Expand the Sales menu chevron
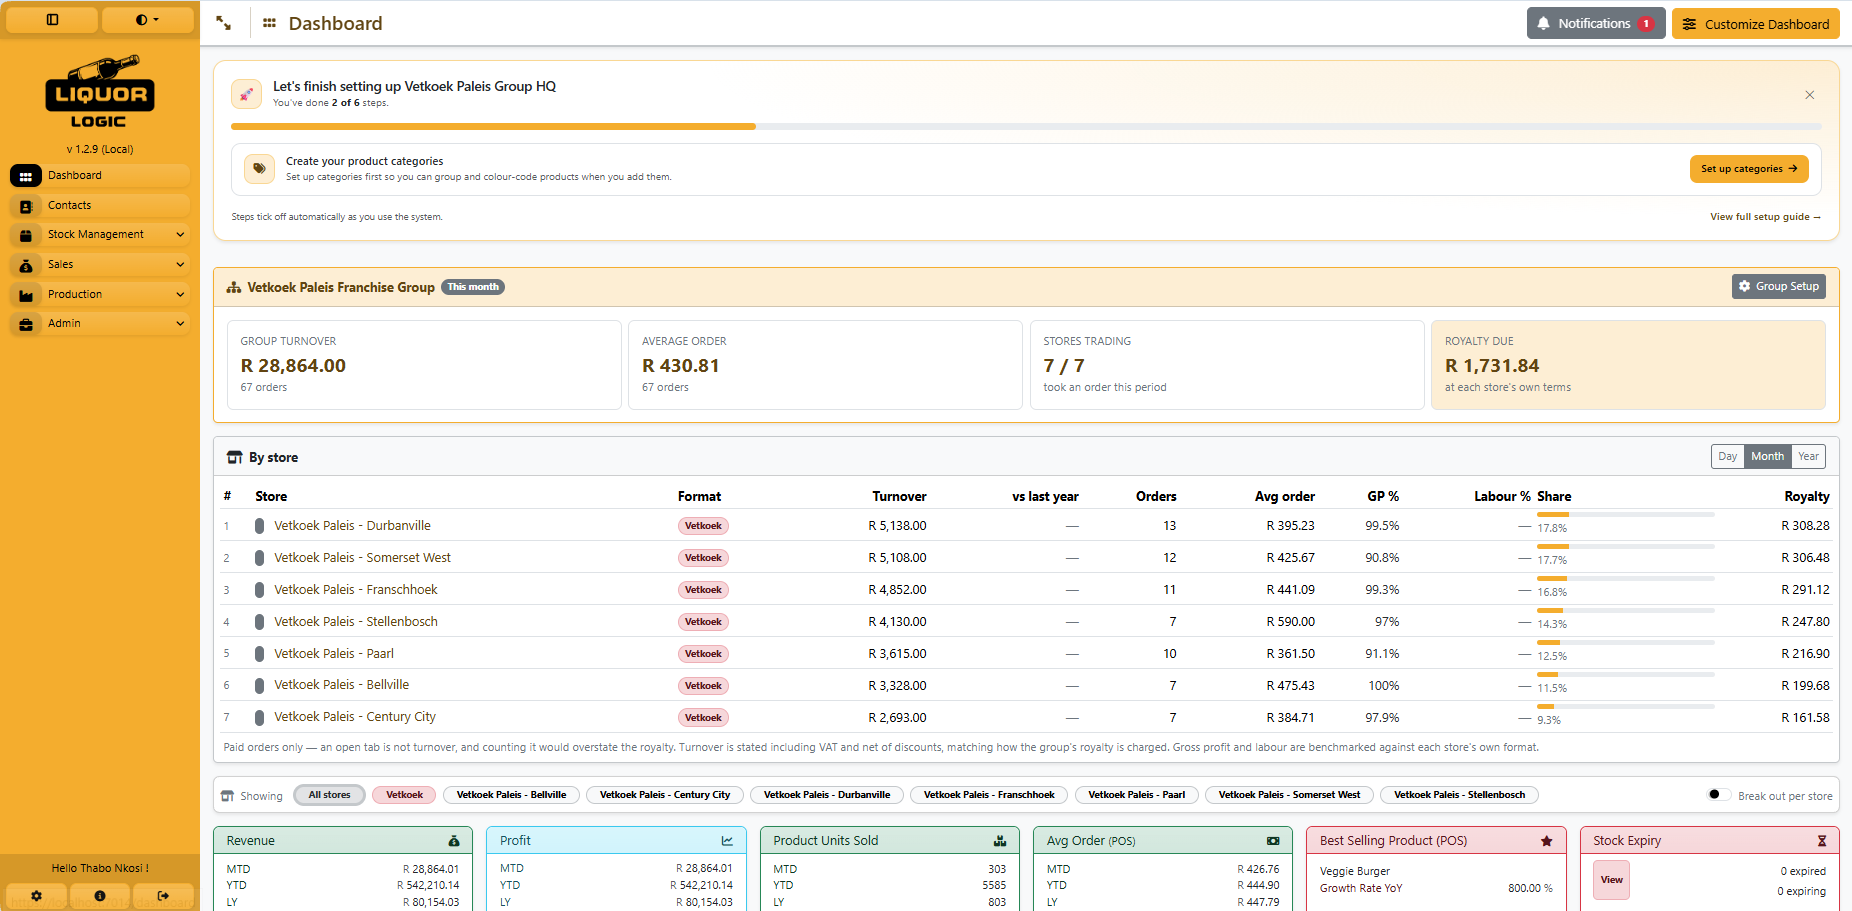The image size is (1852, 911). (180, 265)
